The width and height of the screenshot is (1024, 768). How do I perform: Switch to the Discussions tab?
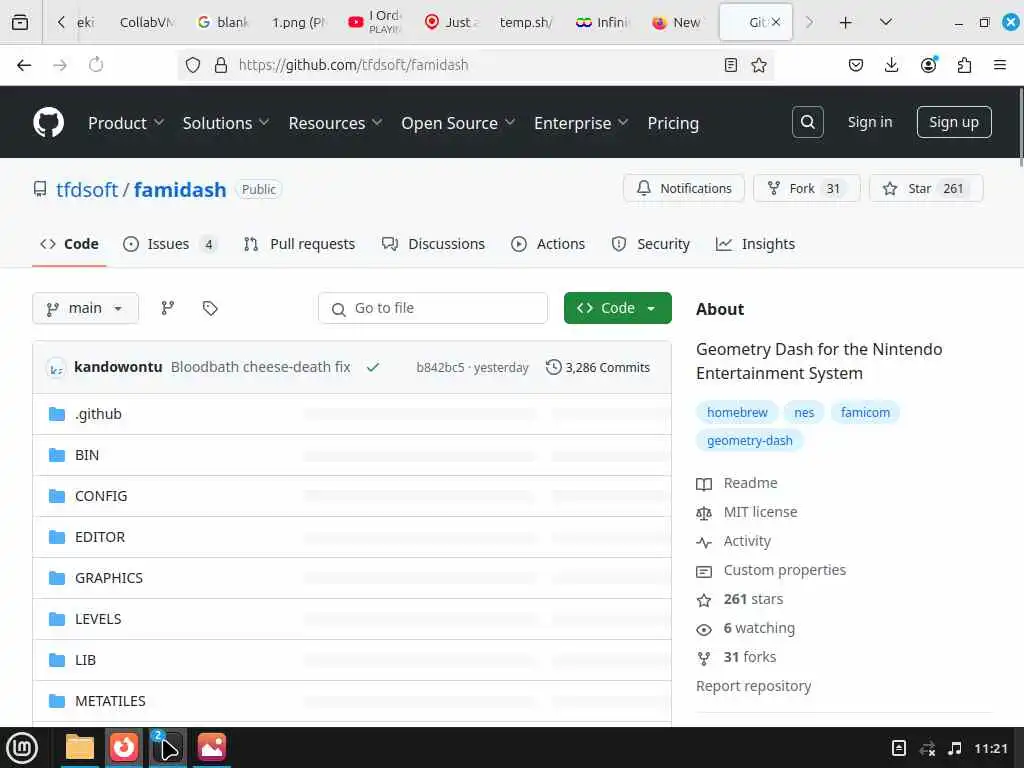[x=433, y=244]
